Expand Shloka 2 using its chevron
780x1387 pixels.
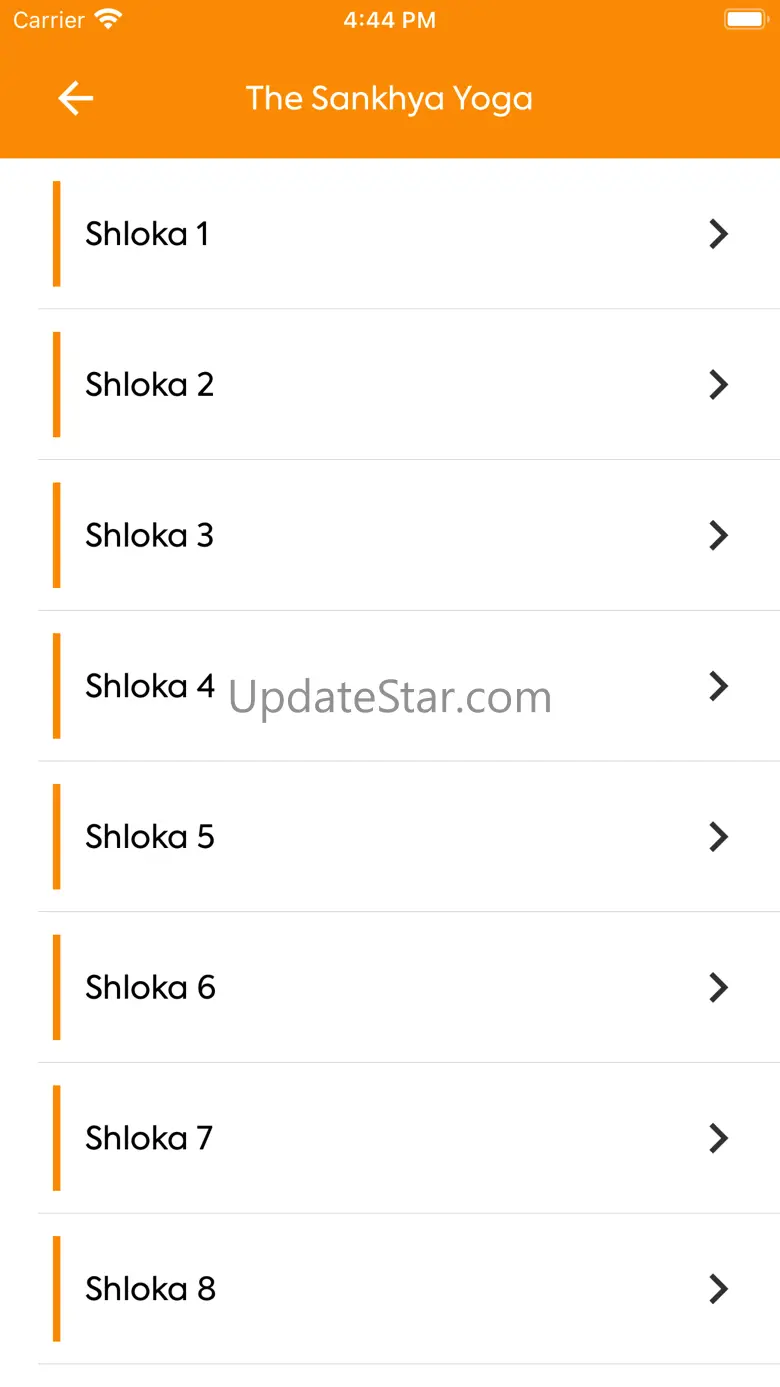[718, 385]
